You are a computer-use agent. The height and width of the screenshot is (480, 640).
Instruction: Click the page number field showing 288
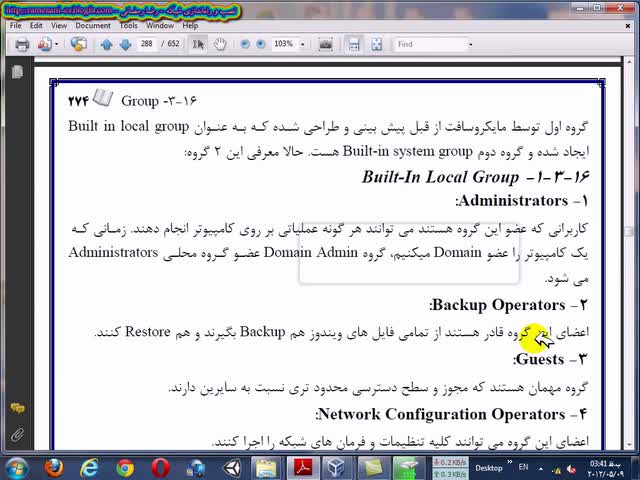147,44
